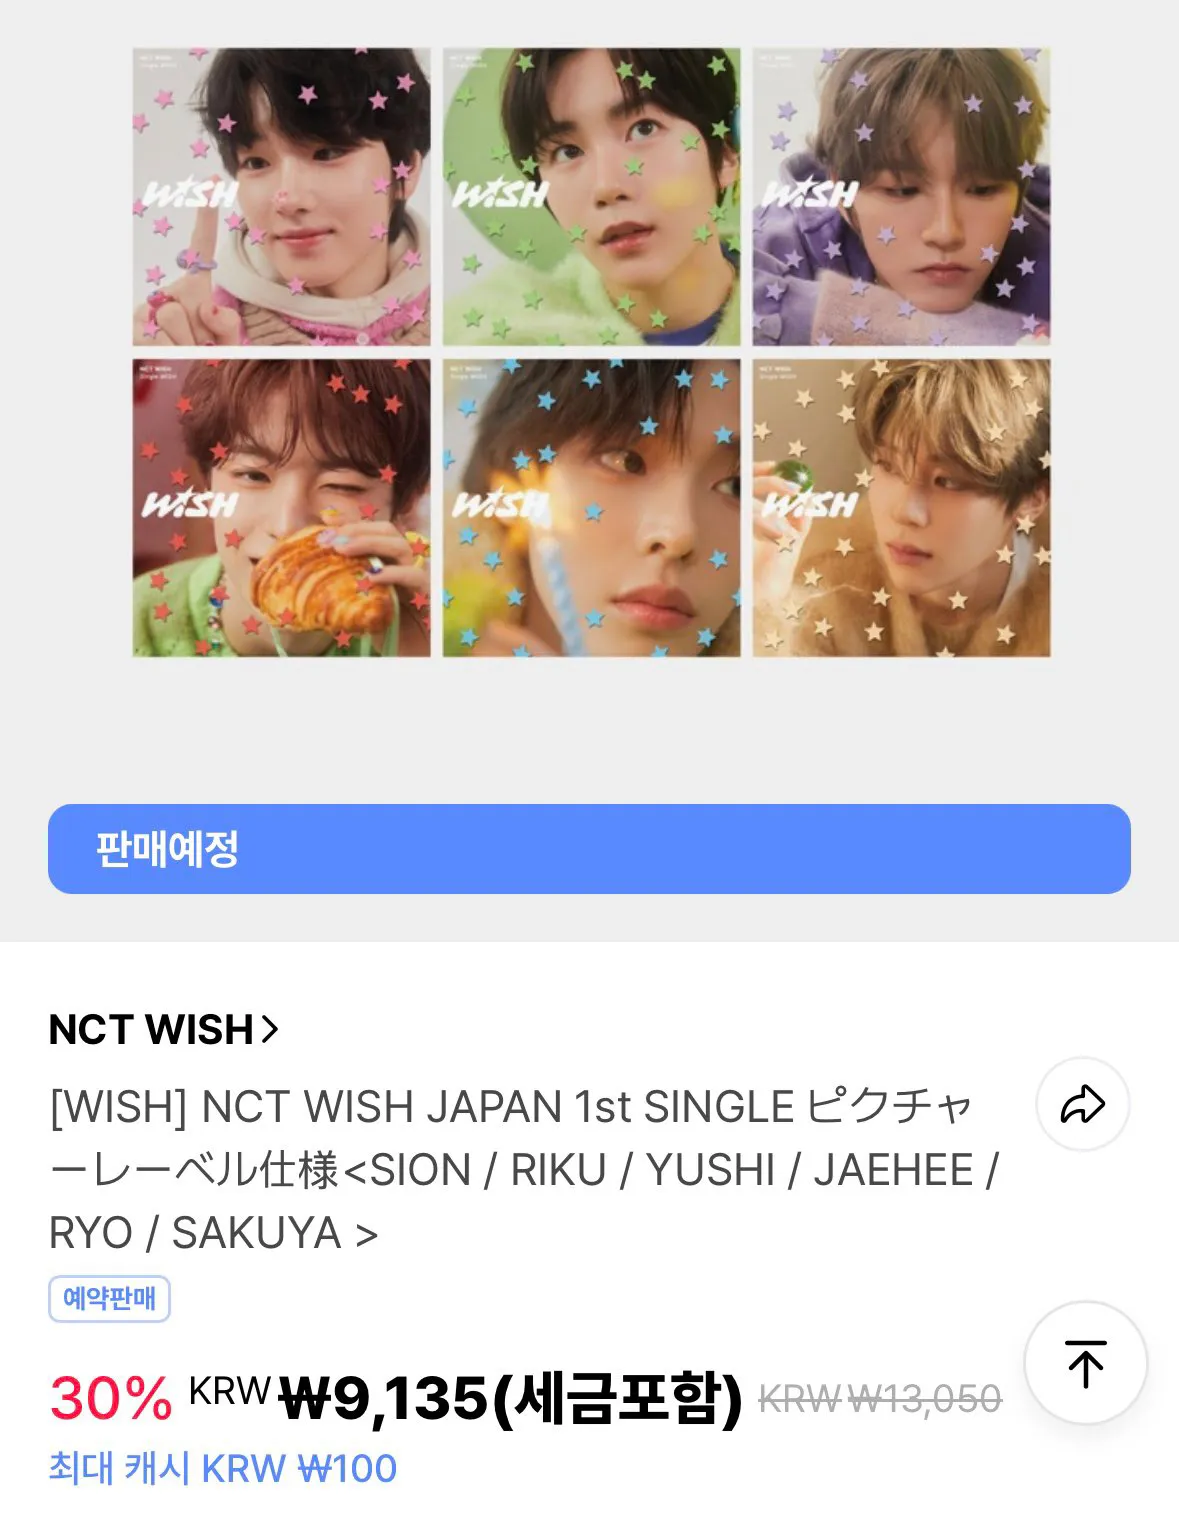The width and height of the screenshot is (1179, 1517).
Task: Select the ₩9,135 tax-included price
Action: pos(510,1397)
